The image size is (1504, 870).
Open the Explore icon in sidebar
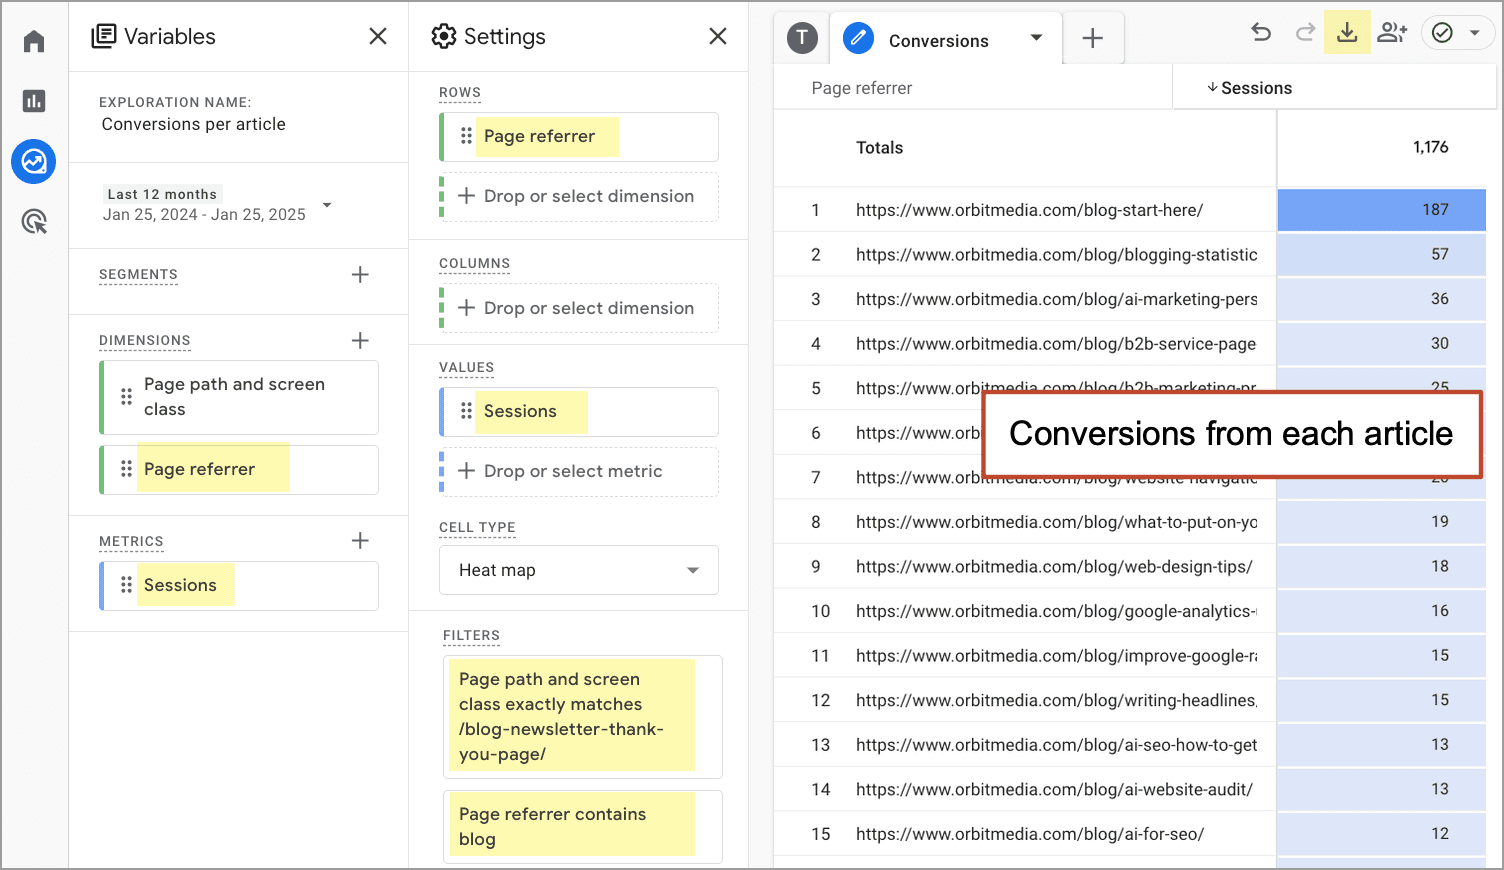(34, 161)
